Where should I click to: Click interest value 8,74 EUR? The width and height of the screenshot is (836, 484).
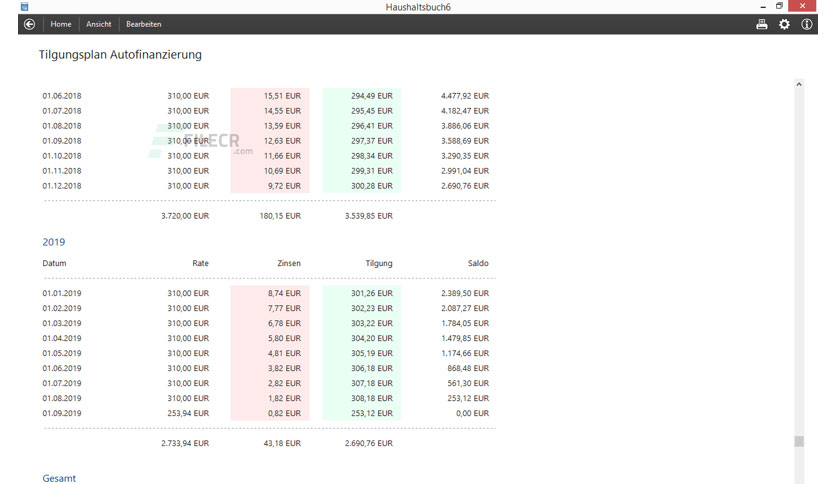point(284,293)
